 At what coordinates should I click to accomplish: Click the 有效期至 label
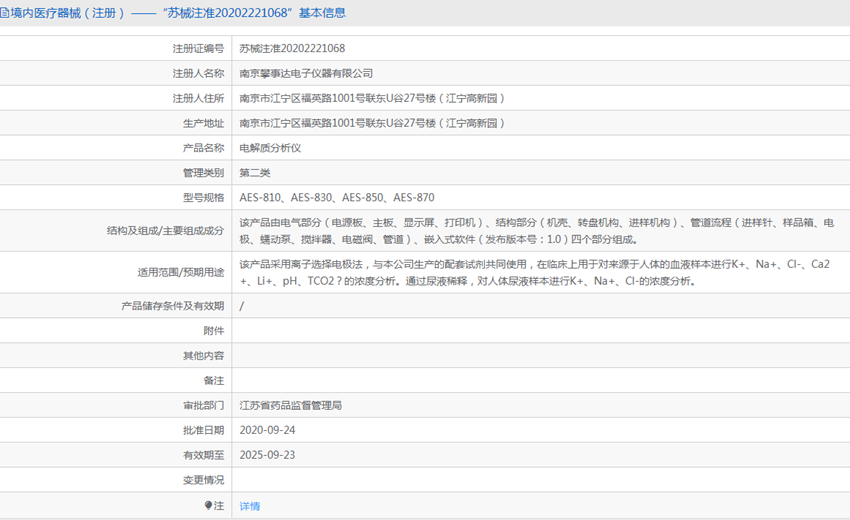click(203, 455)
